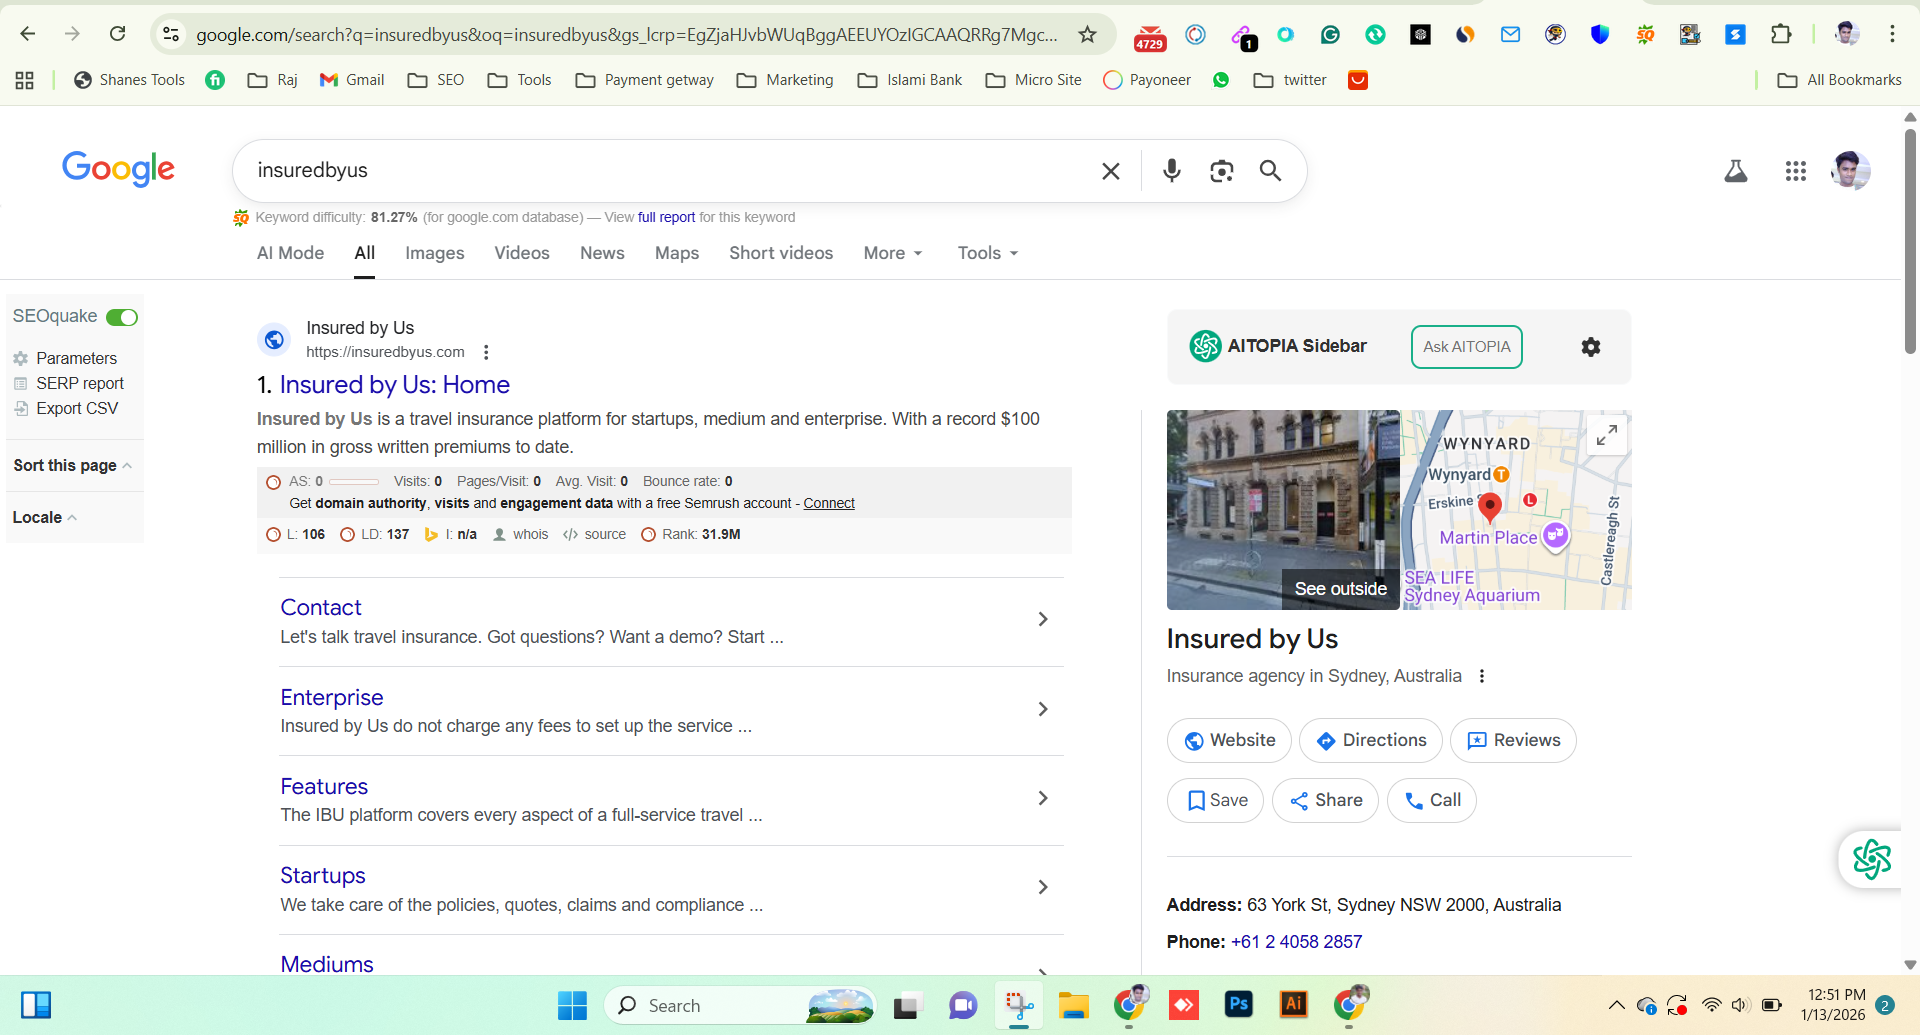This screenshot has width=1920, height=1035.
Task: Expand the More search filter dropdown
Action: click(893, 253)
